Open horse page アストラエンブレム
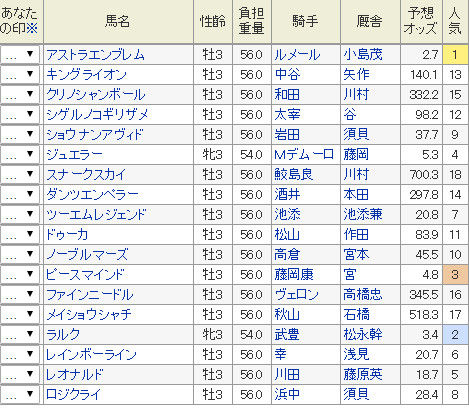The width and height of the screenshot is (469, 408). pyautogui.click(x=95, y=55)
